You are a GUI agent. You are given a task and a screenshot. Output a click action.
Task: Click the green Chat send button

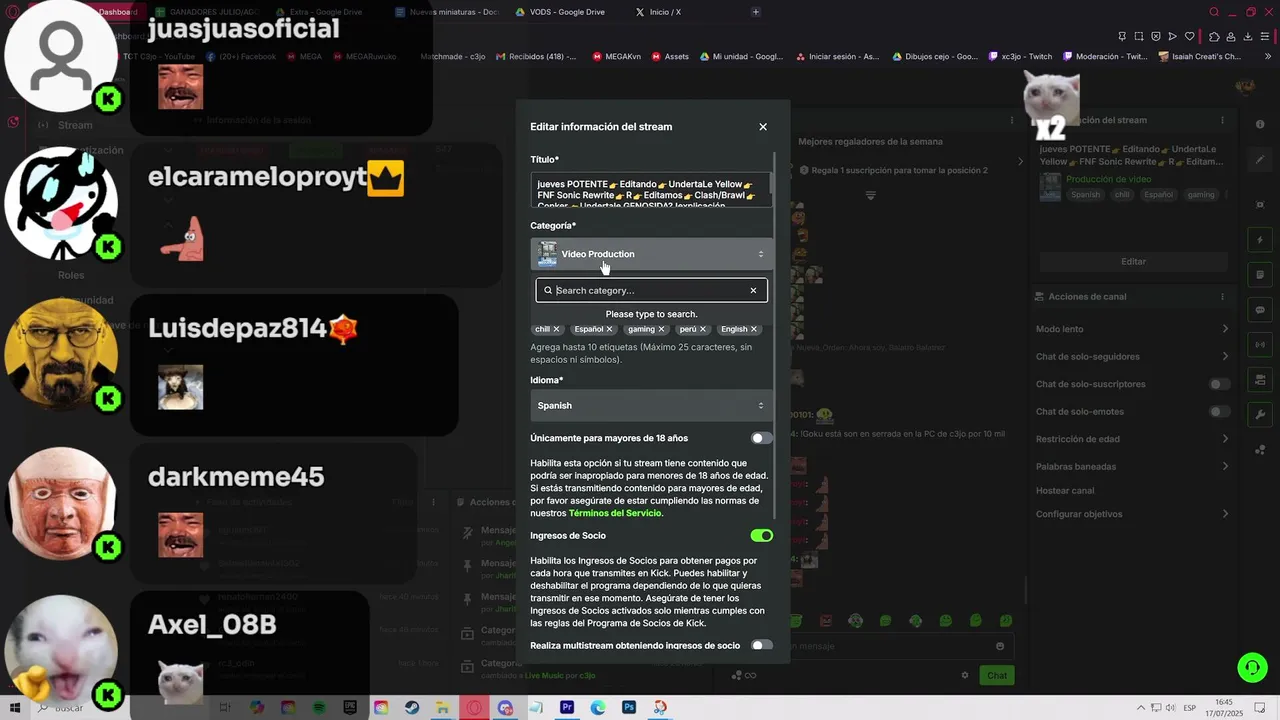997,675
